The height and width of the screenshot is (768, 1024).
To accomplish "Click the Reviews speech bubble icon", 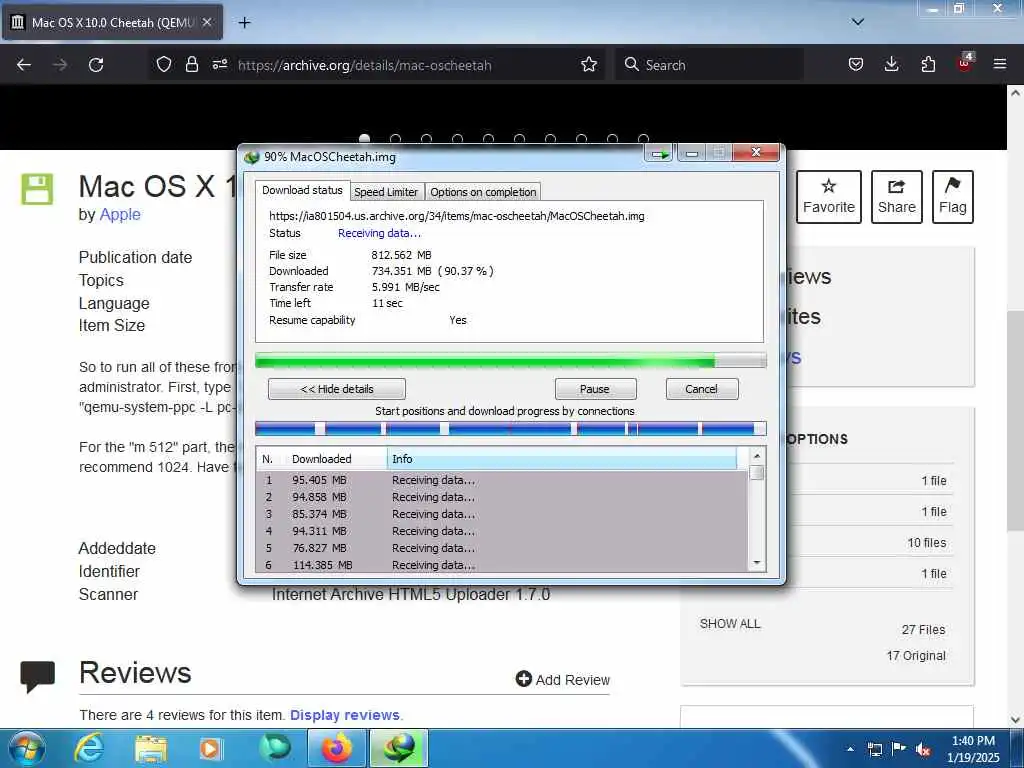I will (x=37, y=676).
